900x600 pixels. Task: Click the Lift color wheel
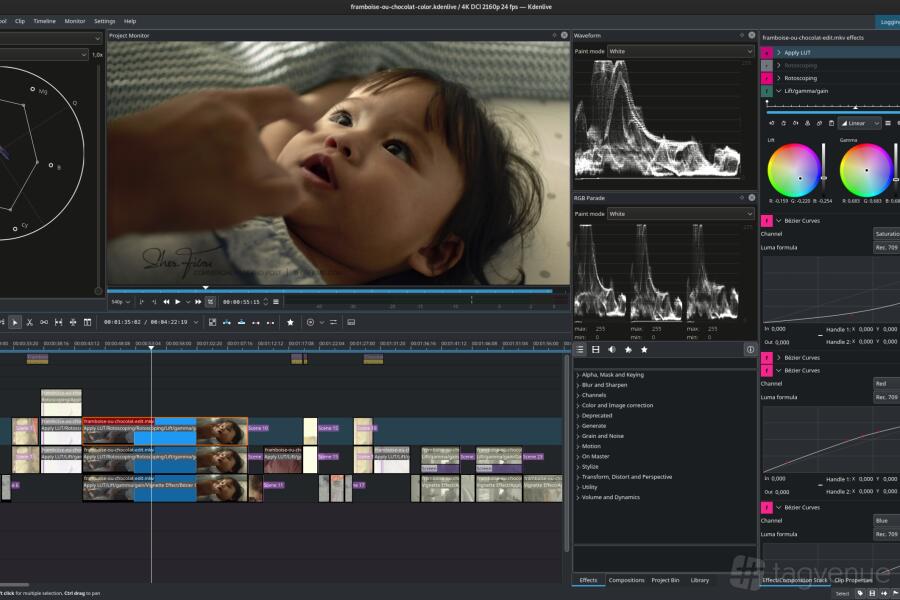[x=794, y=171]
